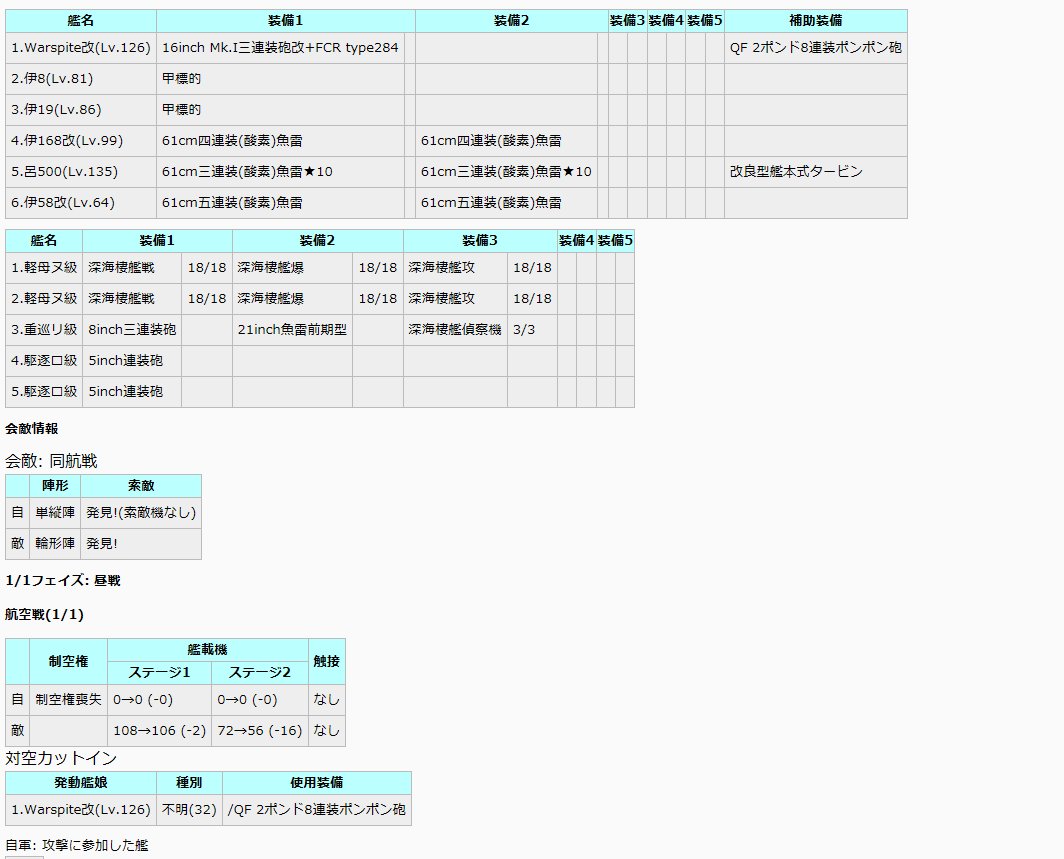Click the '会敵: 同航戦' line
The width and height of the screenshot is (1064, 859).
coord(52,461)
